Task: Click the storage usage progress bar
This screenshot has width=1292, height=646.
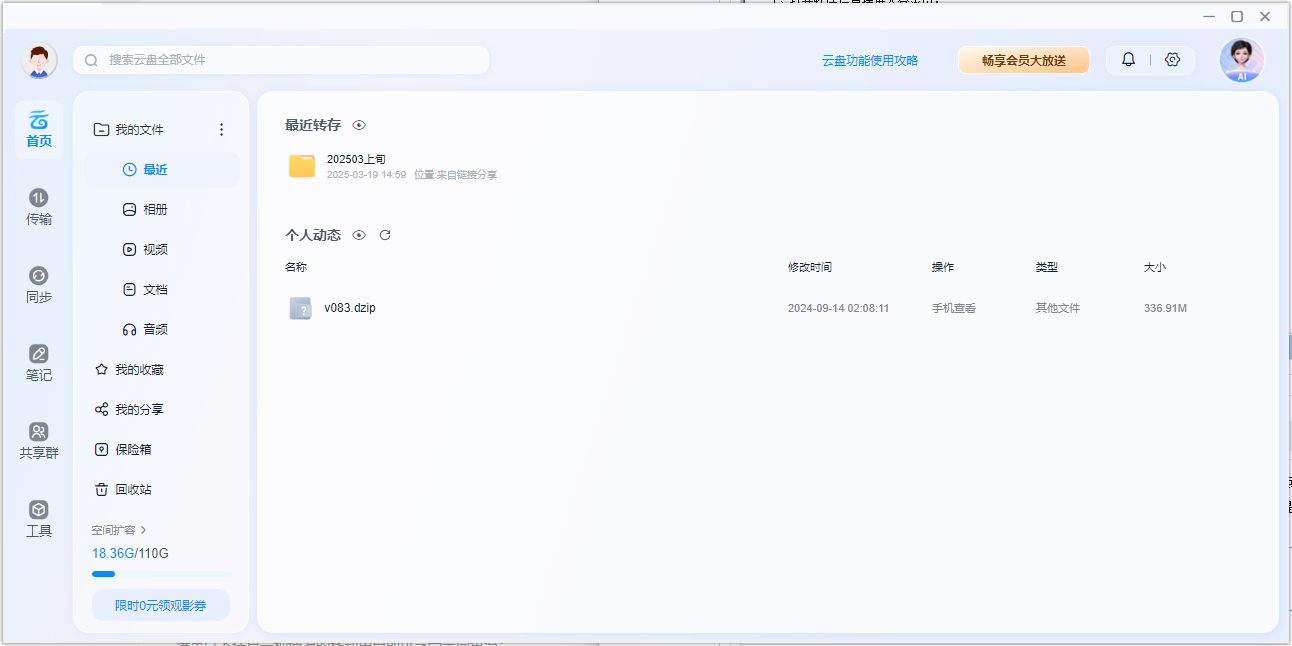Action: tap(161, 574)
